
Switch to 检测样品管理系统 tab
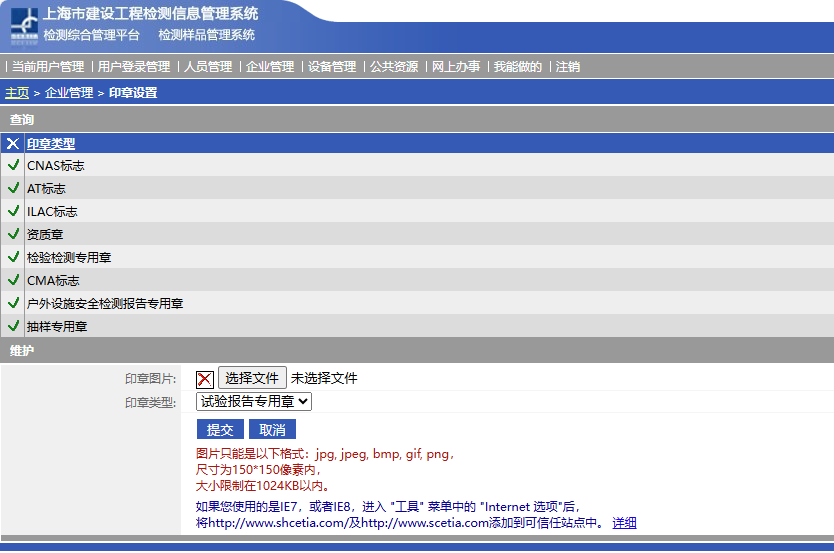tap(206, 35)
